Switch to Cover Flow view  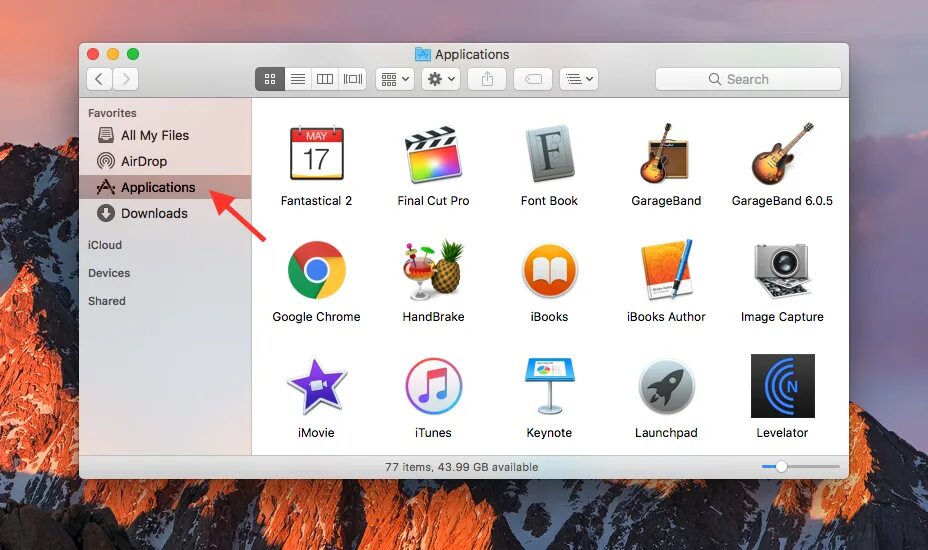click(x=353, y=79)
